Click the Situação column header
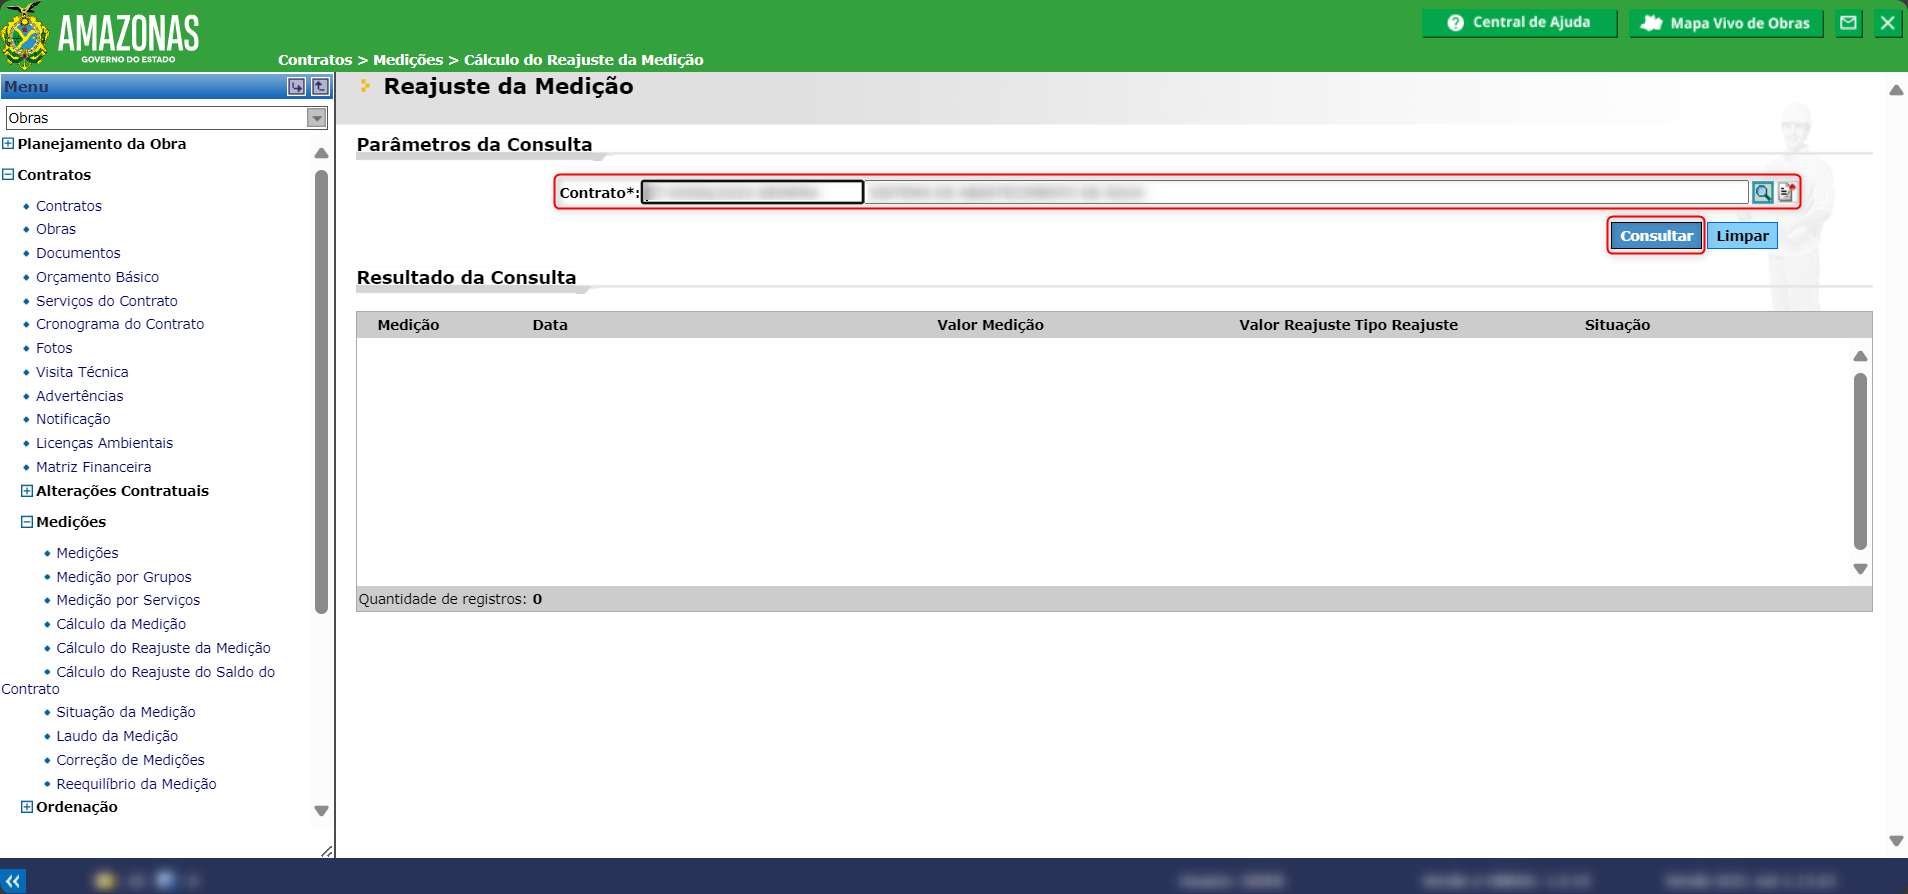This screenshot has width=1908, height=894. tap(1617, 325)
